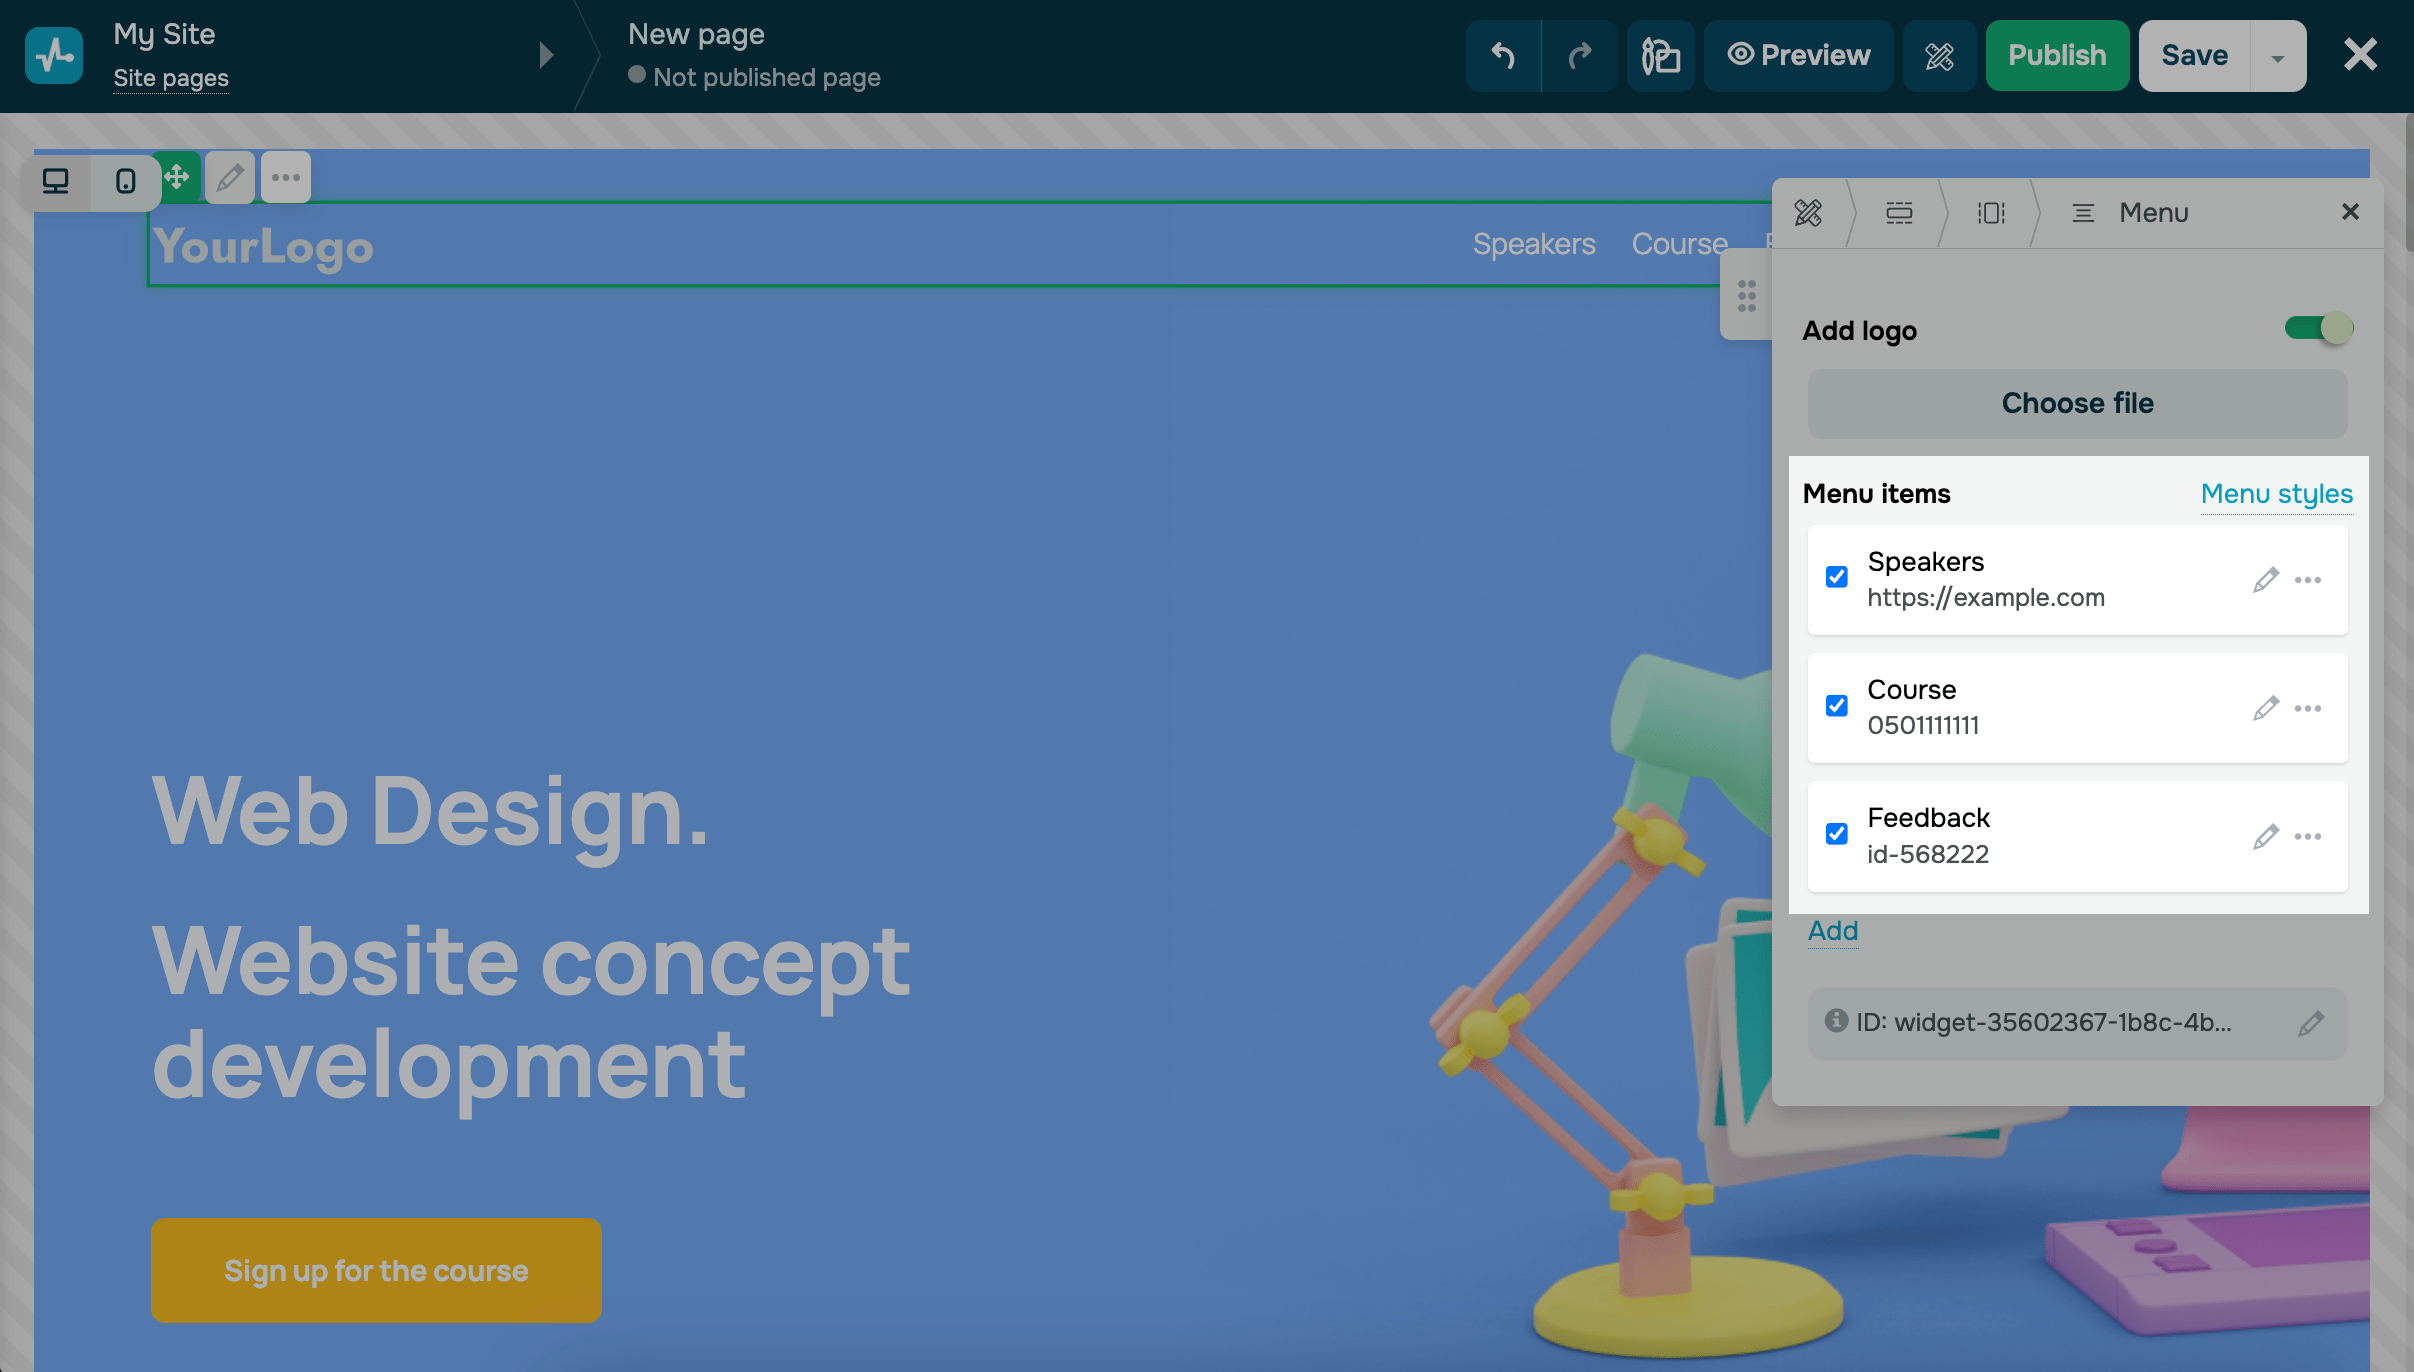Click the move block handle icon
Viewport: 2414px width, 1372px height.
[177, 178]
